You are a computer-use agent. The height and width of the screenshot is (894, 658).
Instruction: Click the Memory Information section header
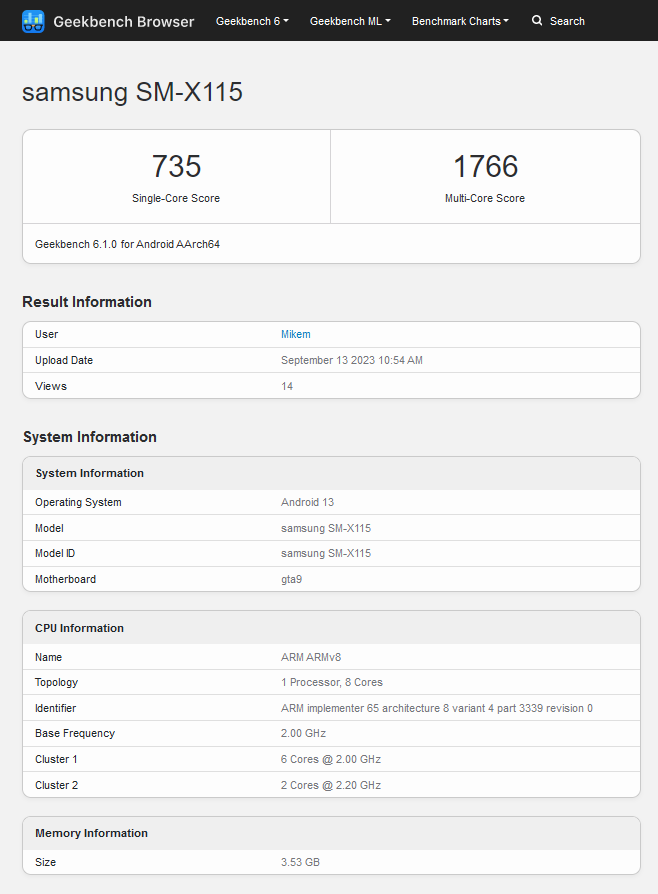click(x=331, y=833)
